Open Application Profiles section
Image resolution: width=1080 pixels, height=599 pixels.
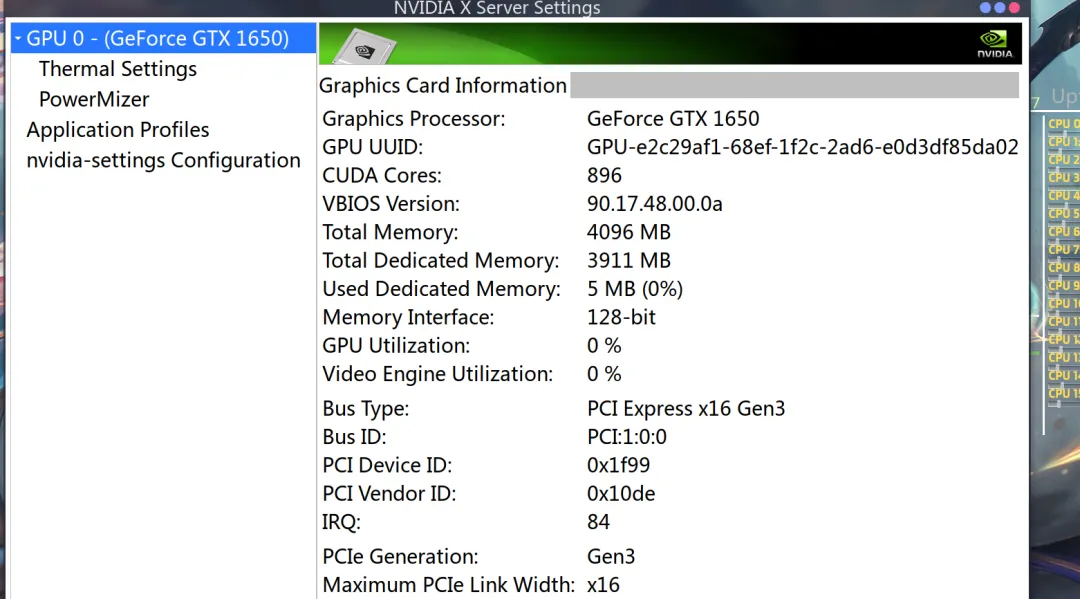pos(118,129)
